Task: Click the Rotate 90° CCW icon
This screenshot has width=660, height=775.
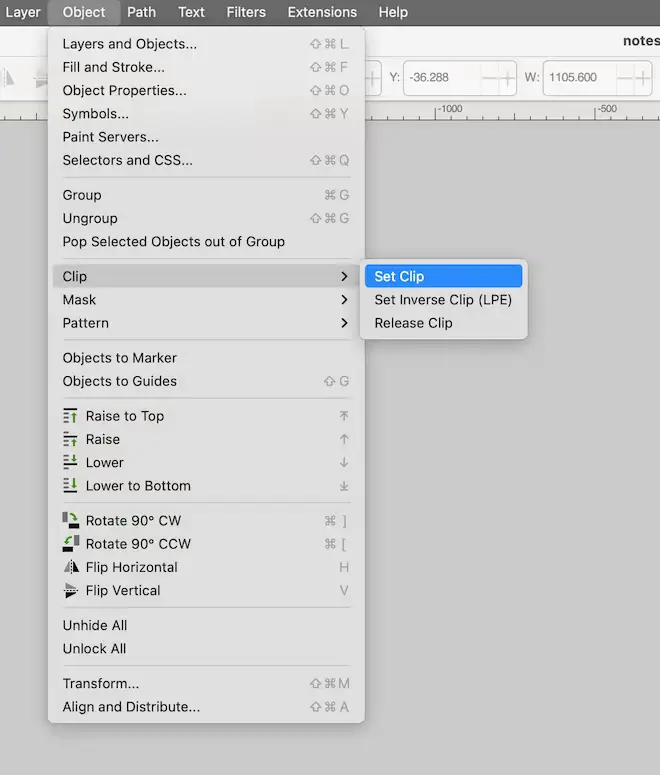Action: (71, 543)
